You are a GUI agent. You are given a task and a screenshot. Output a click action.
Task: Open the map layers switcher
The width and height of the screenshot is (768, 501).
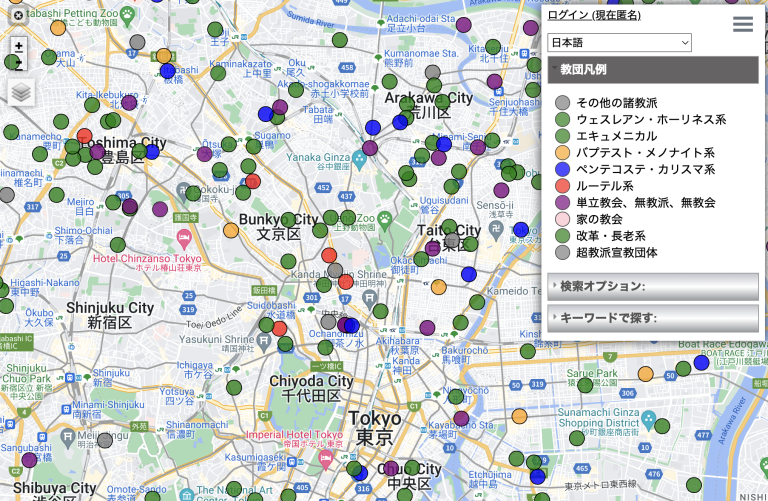21,92
